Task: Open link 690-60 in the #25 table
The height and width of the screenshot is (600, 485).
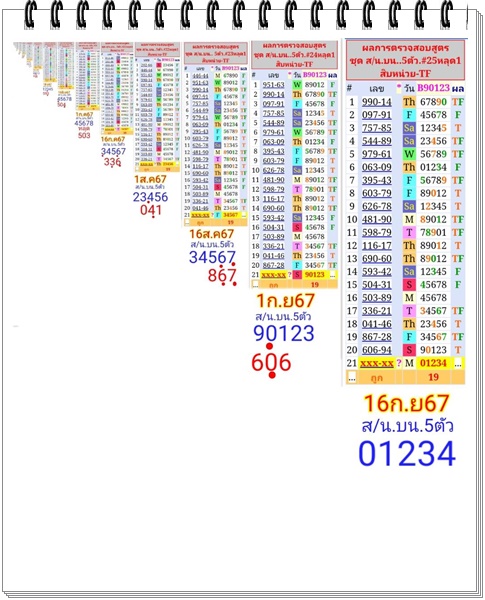Action: pos(377,258)
